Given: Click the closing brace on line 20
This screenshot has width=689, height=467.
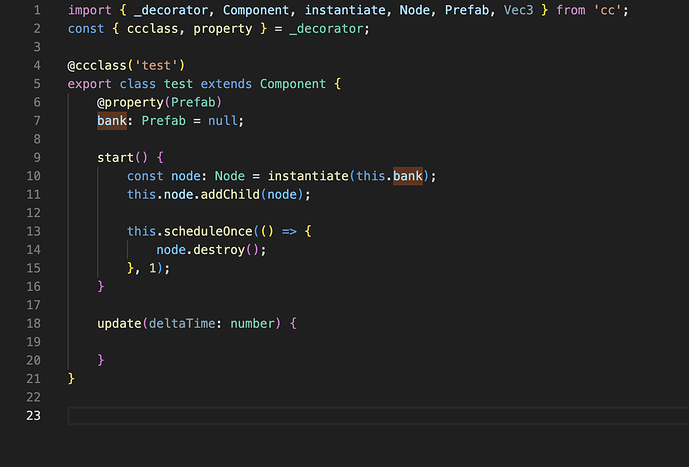Looking at the screenshot, I should click(101, 361).
